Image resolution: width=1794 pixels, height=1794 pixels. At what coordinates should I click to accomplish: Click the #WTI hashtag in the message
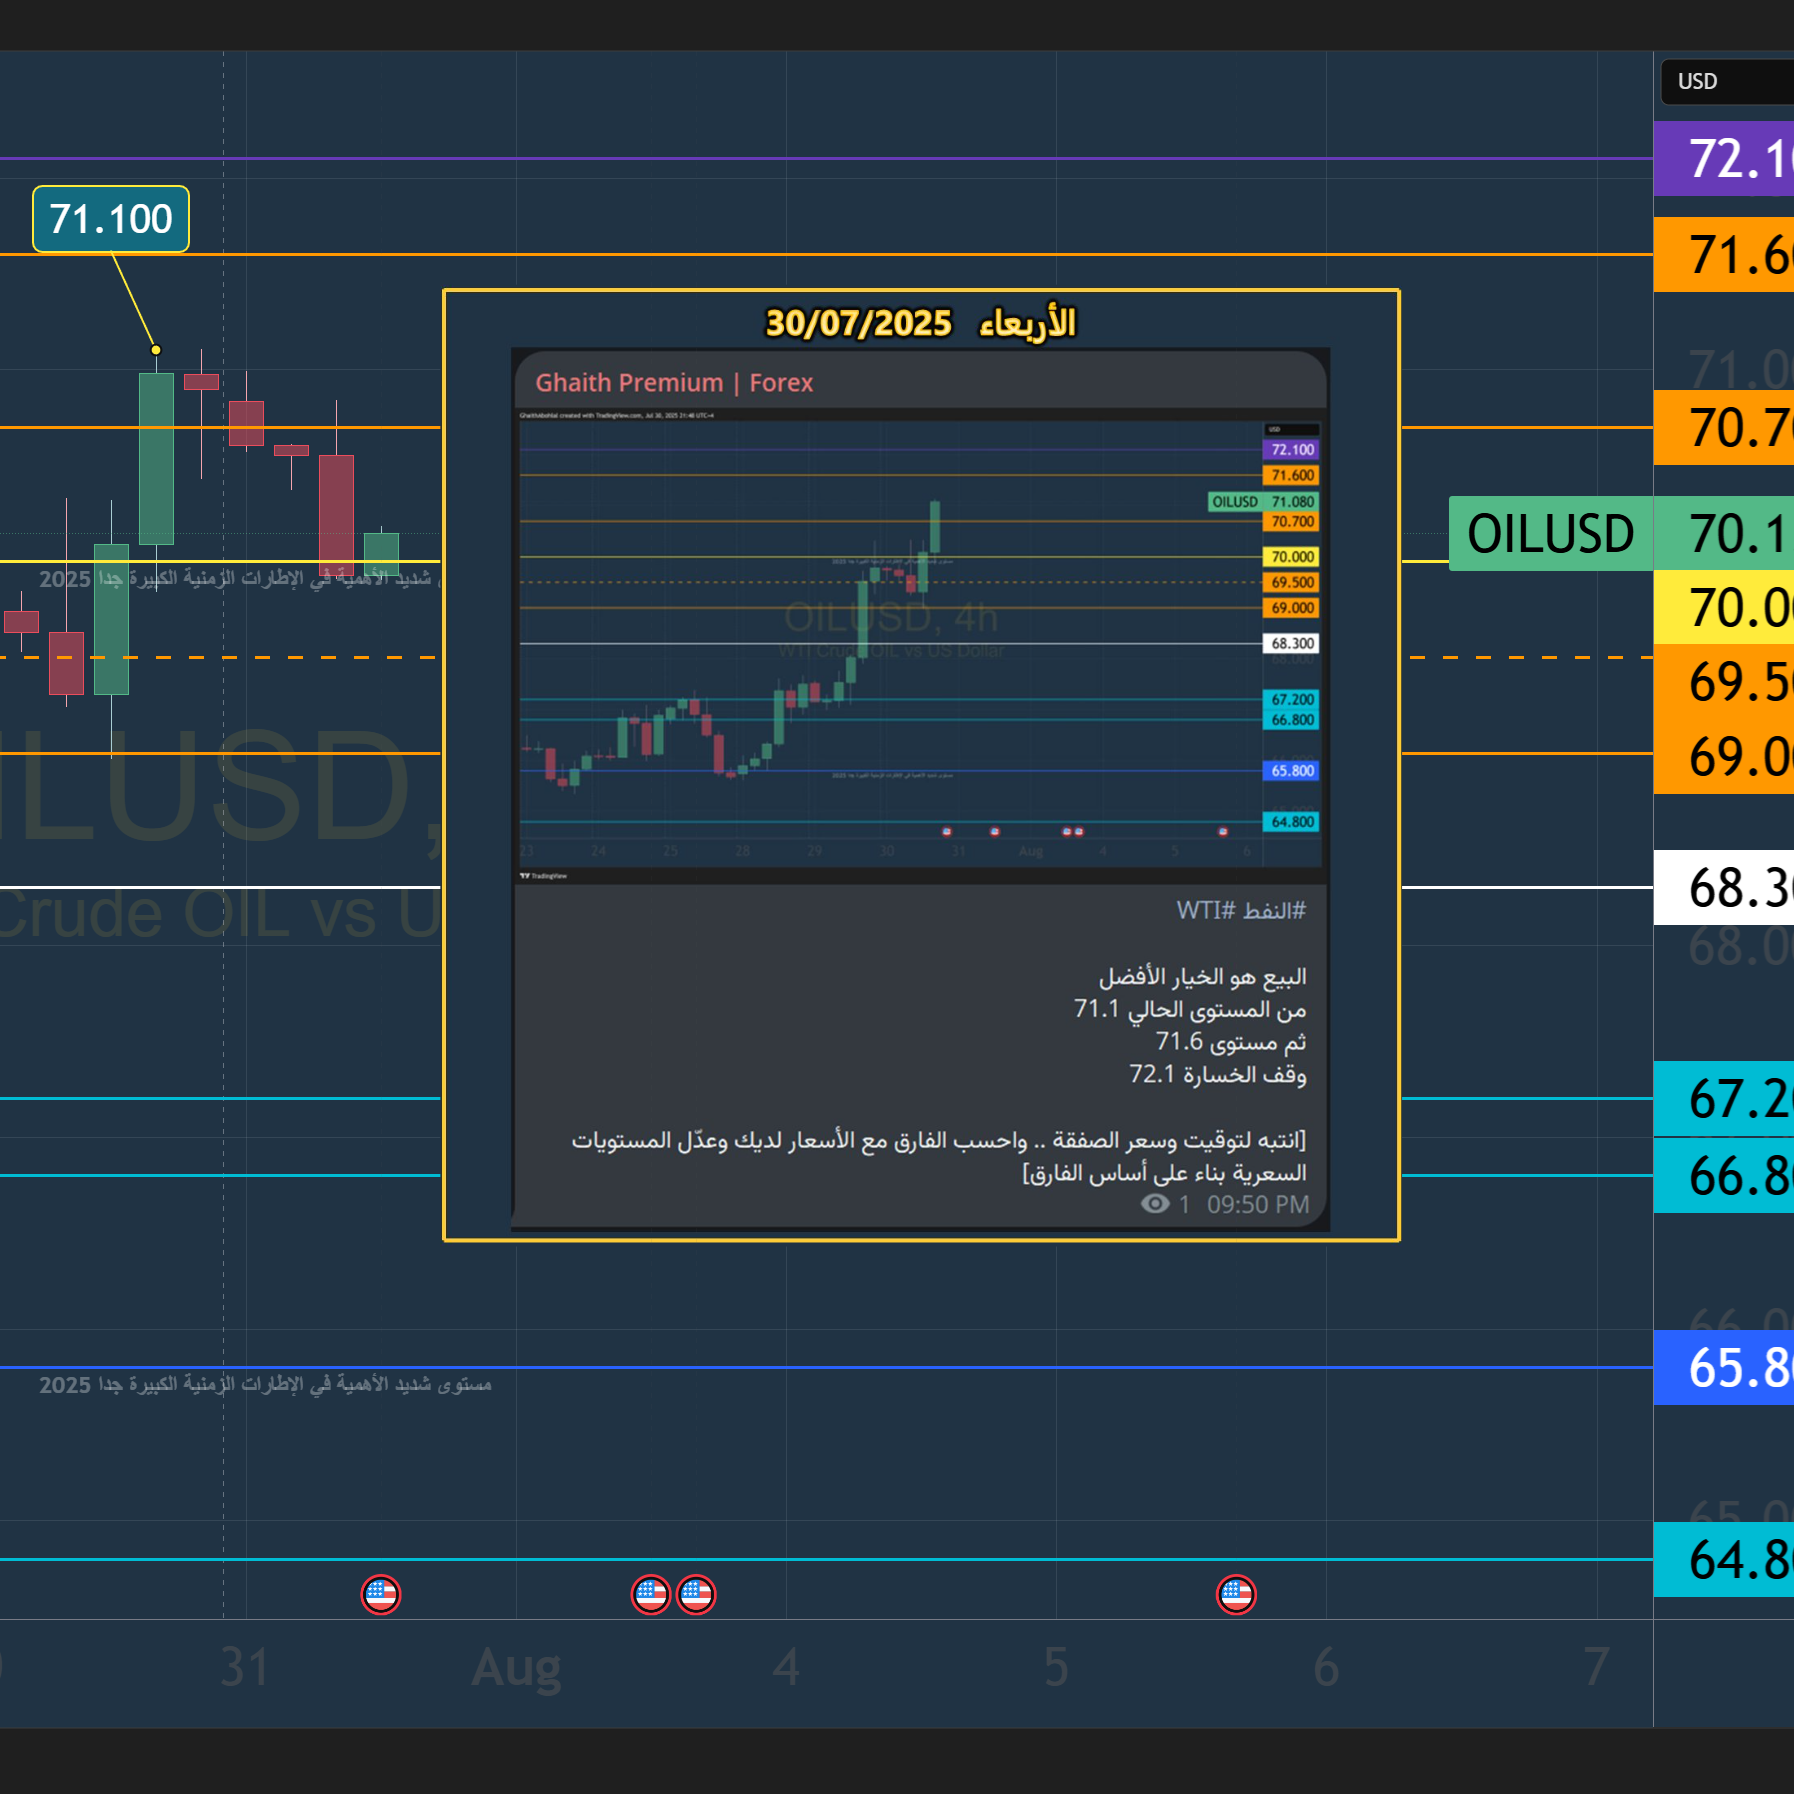tap(1205, 910)
